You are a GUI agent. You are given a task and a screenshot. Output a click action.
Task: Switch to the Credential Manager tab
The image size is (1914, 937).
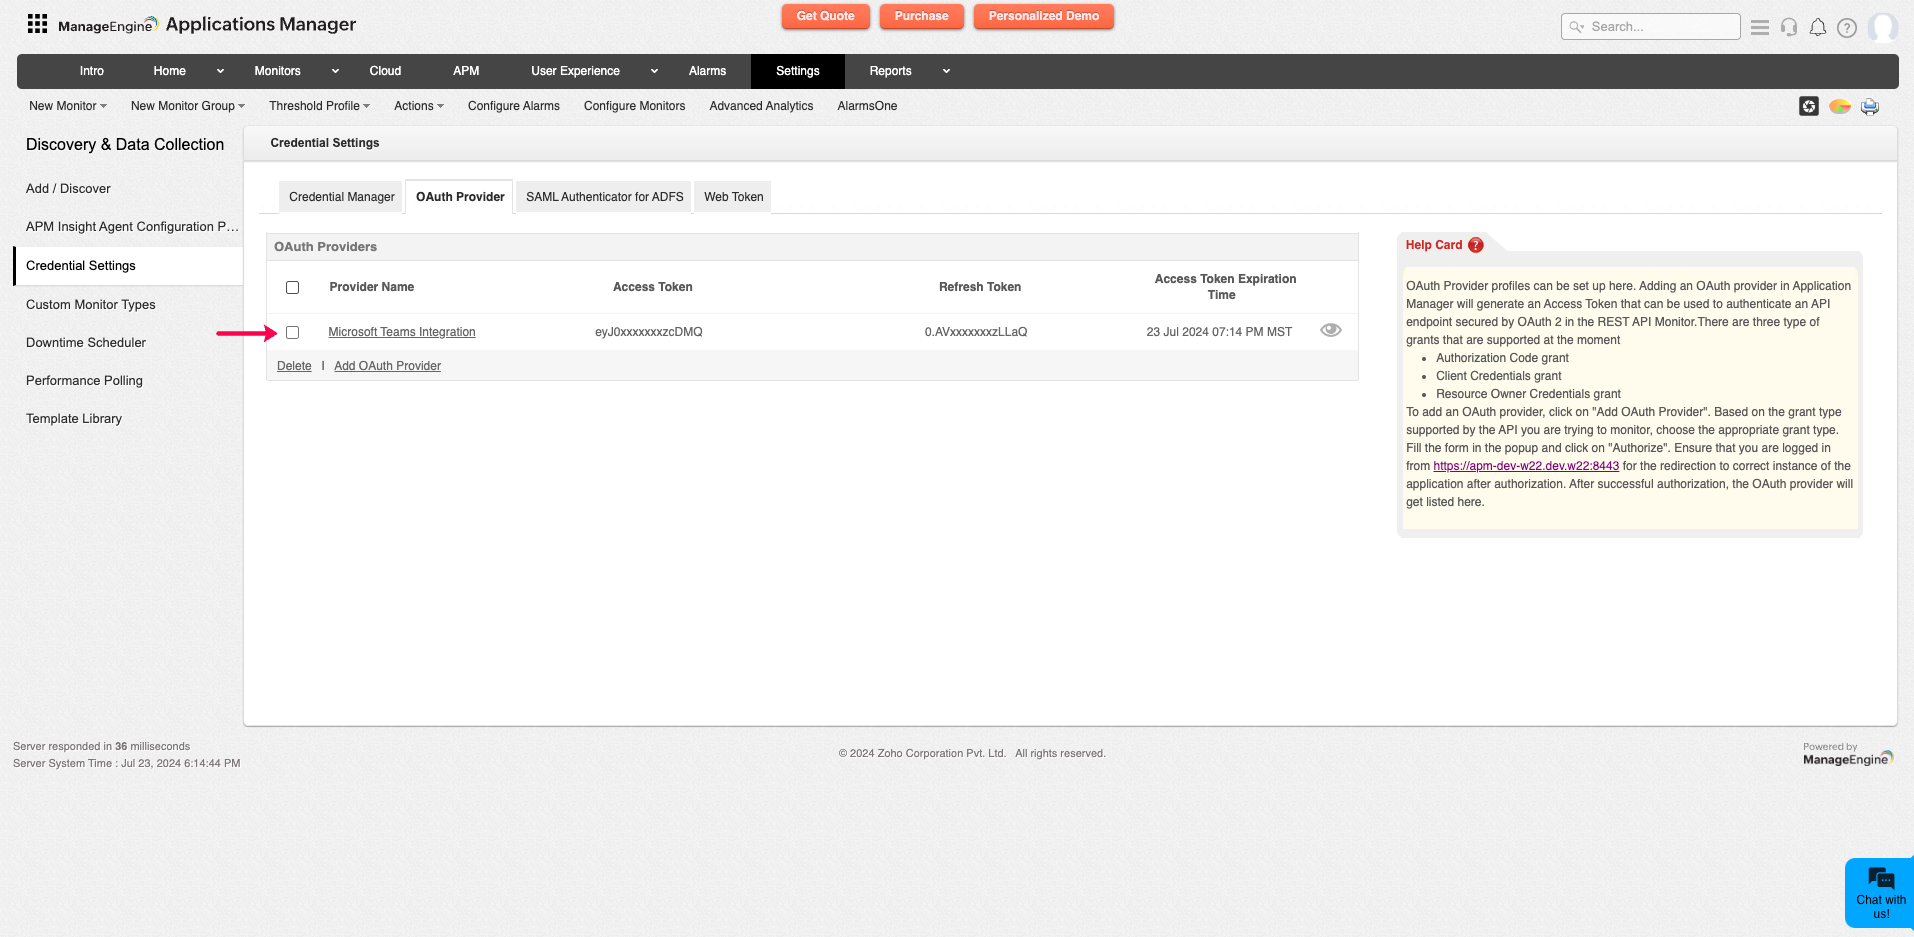(342, 197)
